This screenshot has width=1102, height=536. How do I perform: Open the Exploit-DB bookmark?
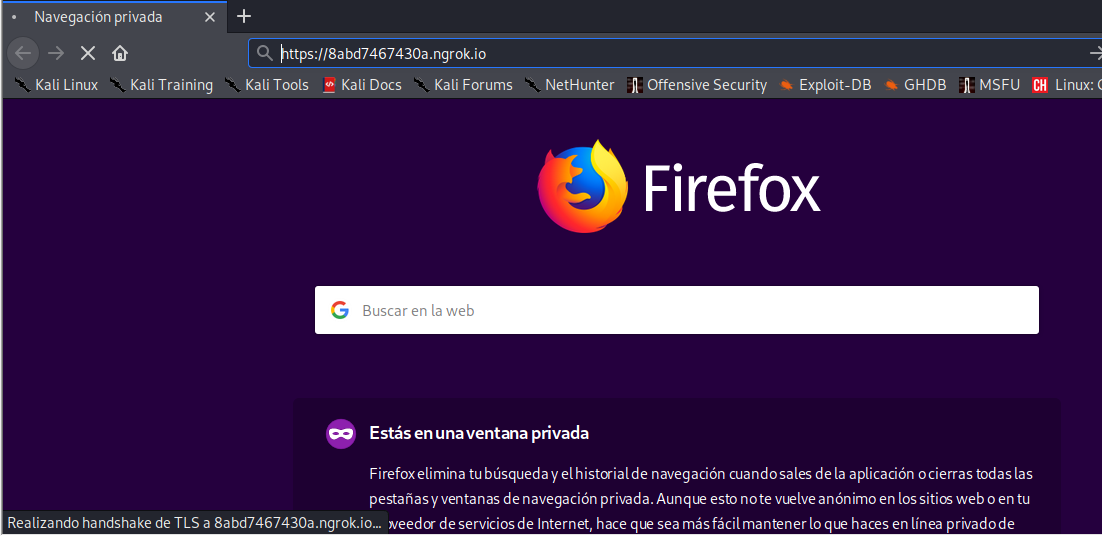coord(826,85)
